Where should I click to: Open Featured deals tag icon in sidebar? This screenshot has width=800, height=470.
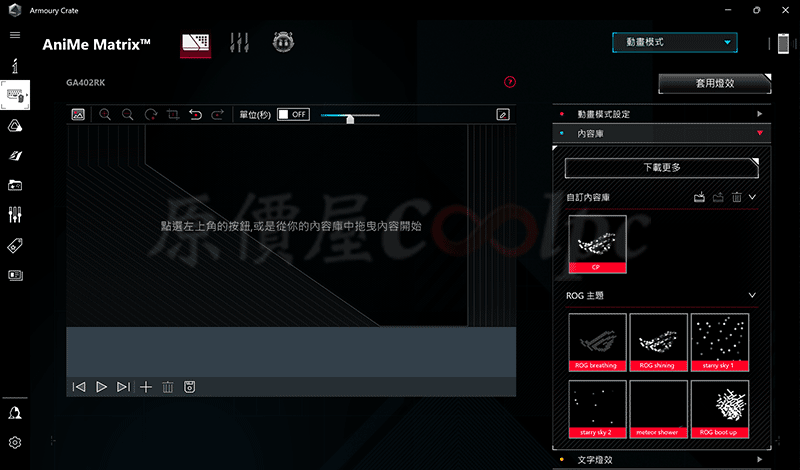(x=15, y=245)
